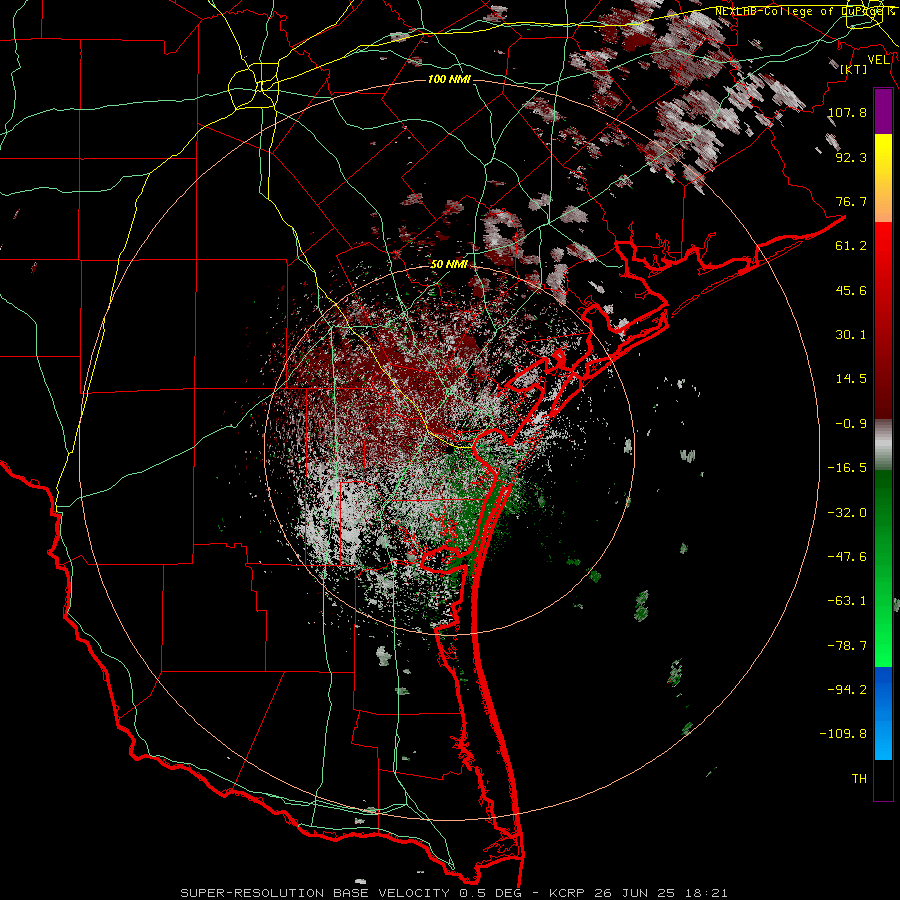Image resolution: width=900 pixels, height=900 pixels.
Task: Click the blue segment of color bar
Action: (x=883, y=713)
